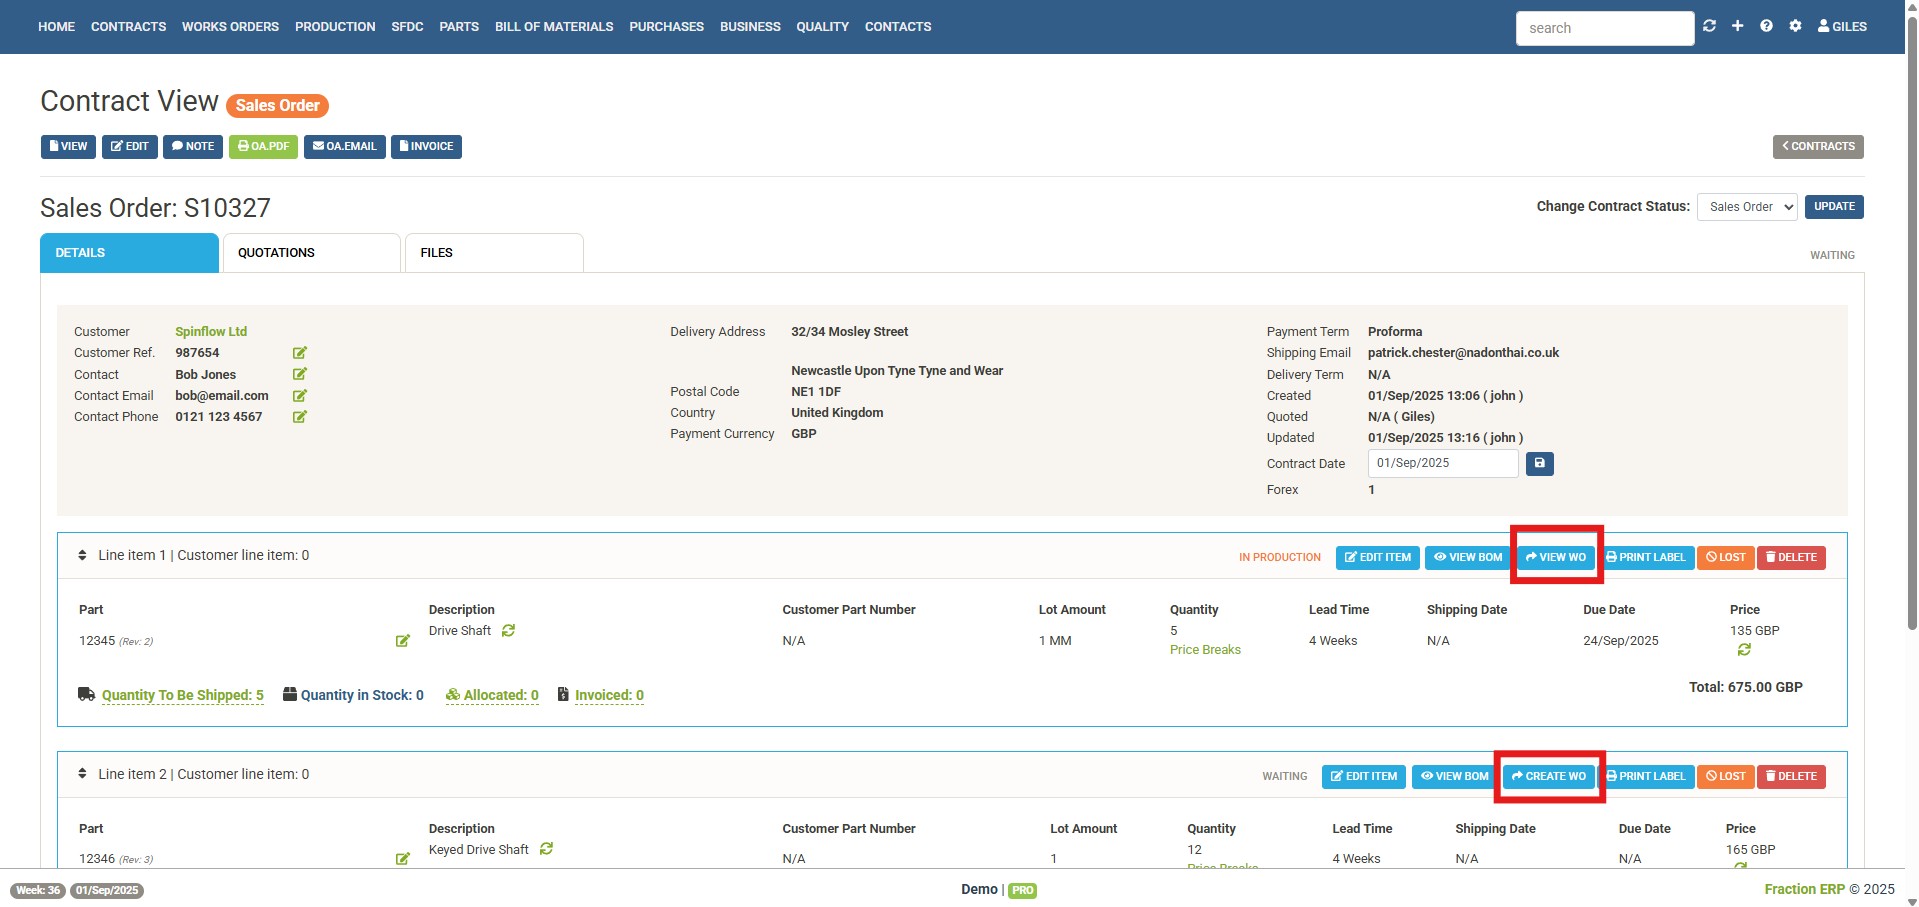Image resolution: width=1919 pixels, height=907 pixels.
Task: Open the Spinflow Ltd customer link
Action: tap(211, 331)
